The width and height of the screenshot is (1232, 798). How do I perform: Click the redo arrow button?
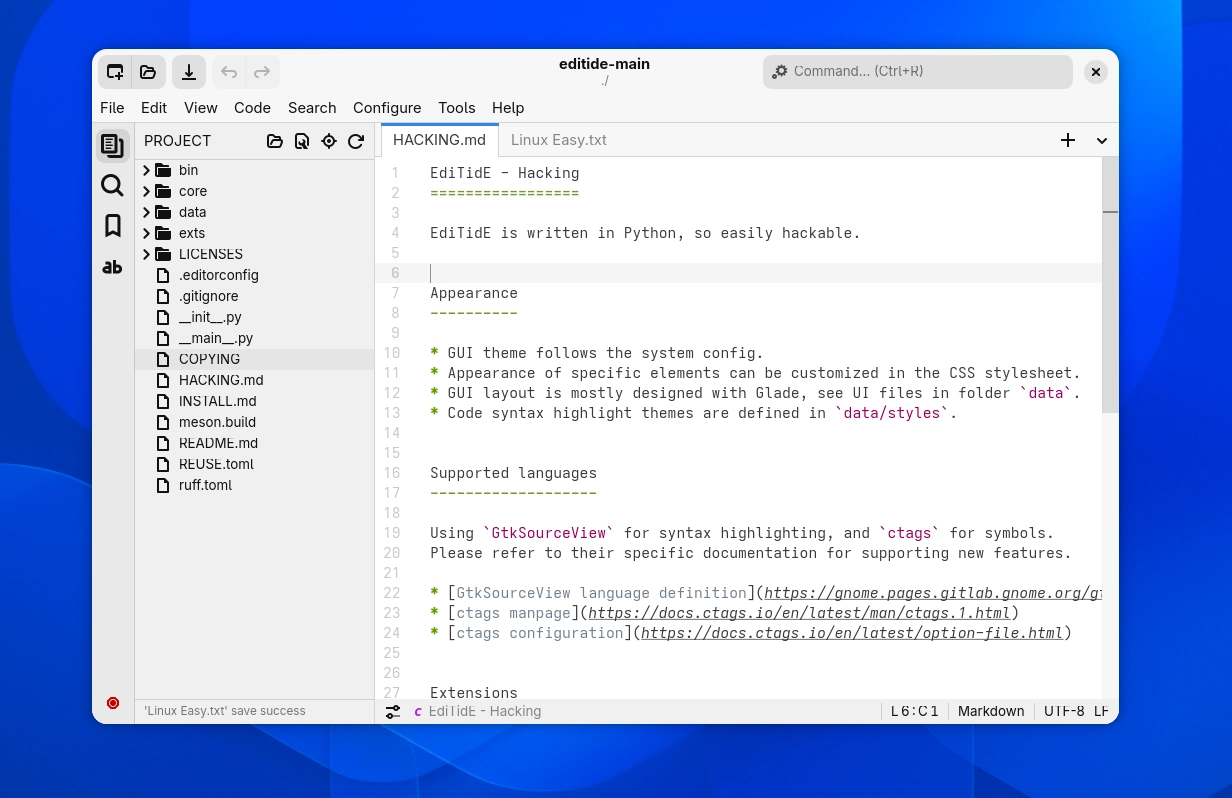click(x=262, y=72)
